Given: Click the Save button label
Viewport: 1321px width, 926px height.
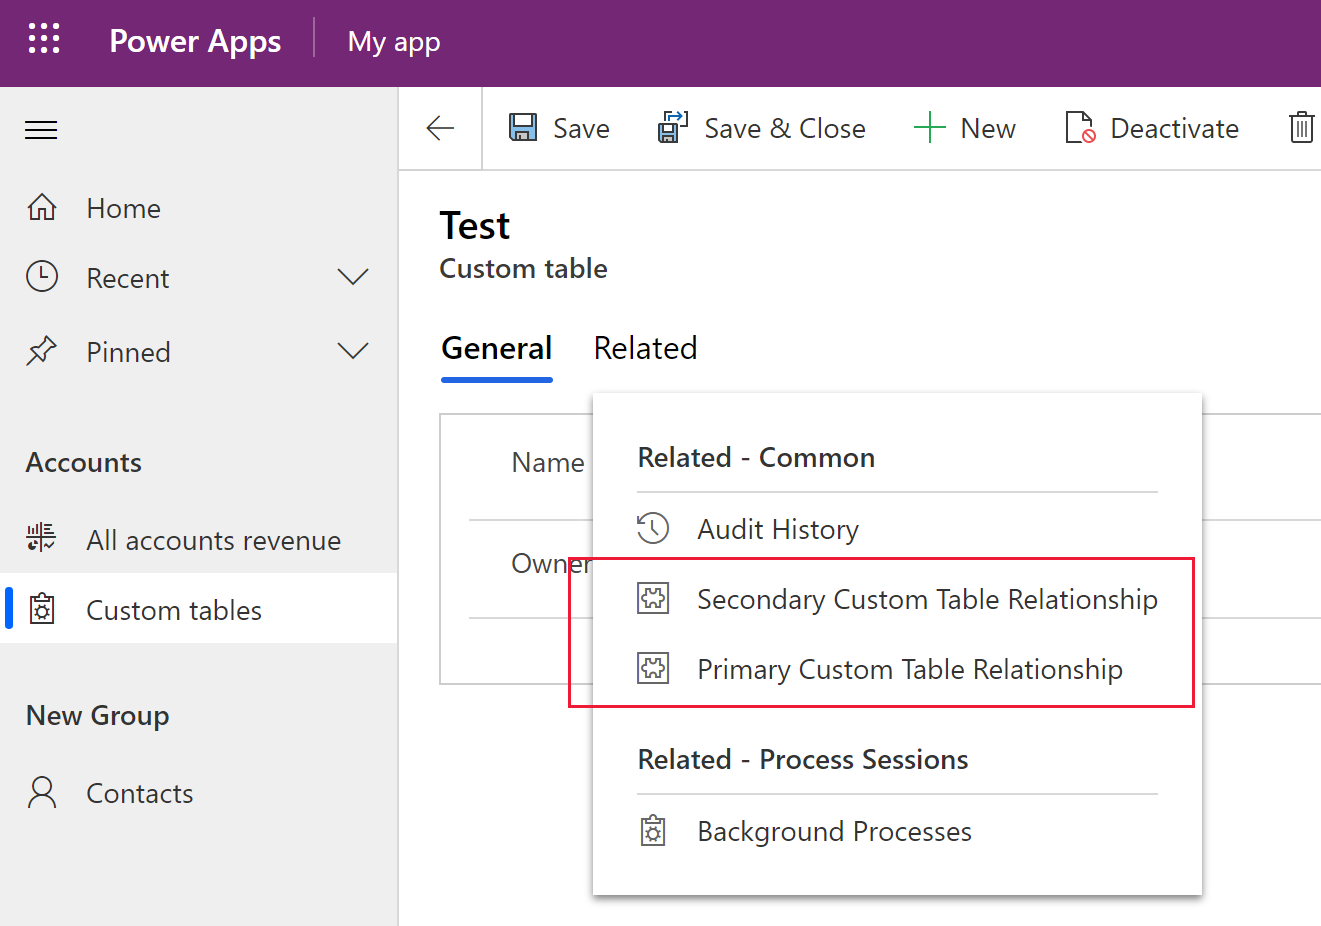Looking at the screenshot, I should tap(581, 129).
